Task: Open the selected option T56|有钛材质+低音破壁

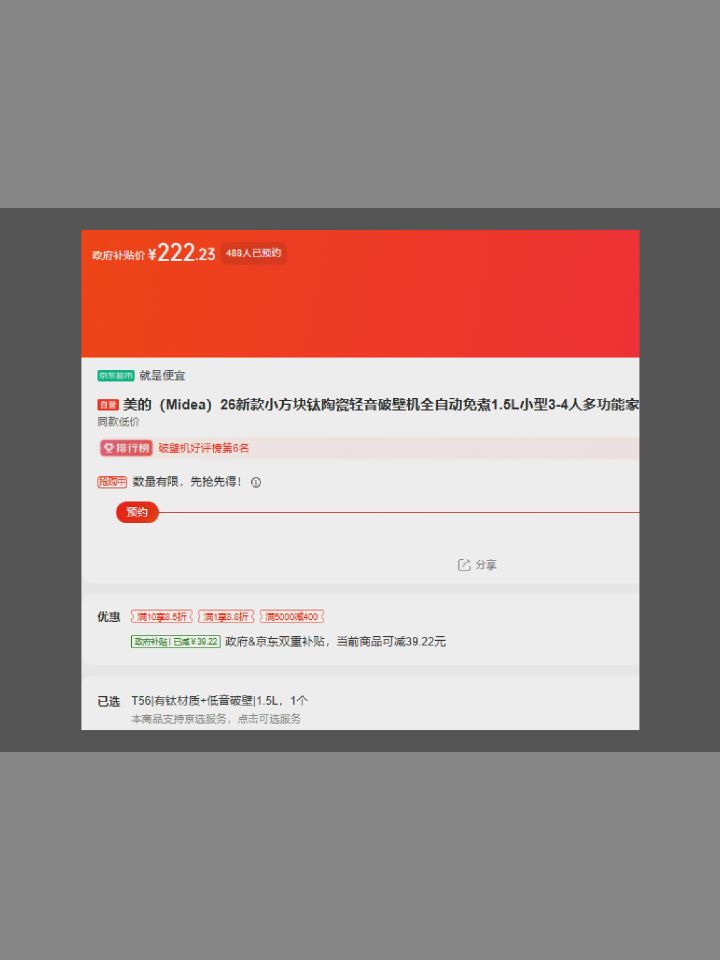Action: coord(220,700)
